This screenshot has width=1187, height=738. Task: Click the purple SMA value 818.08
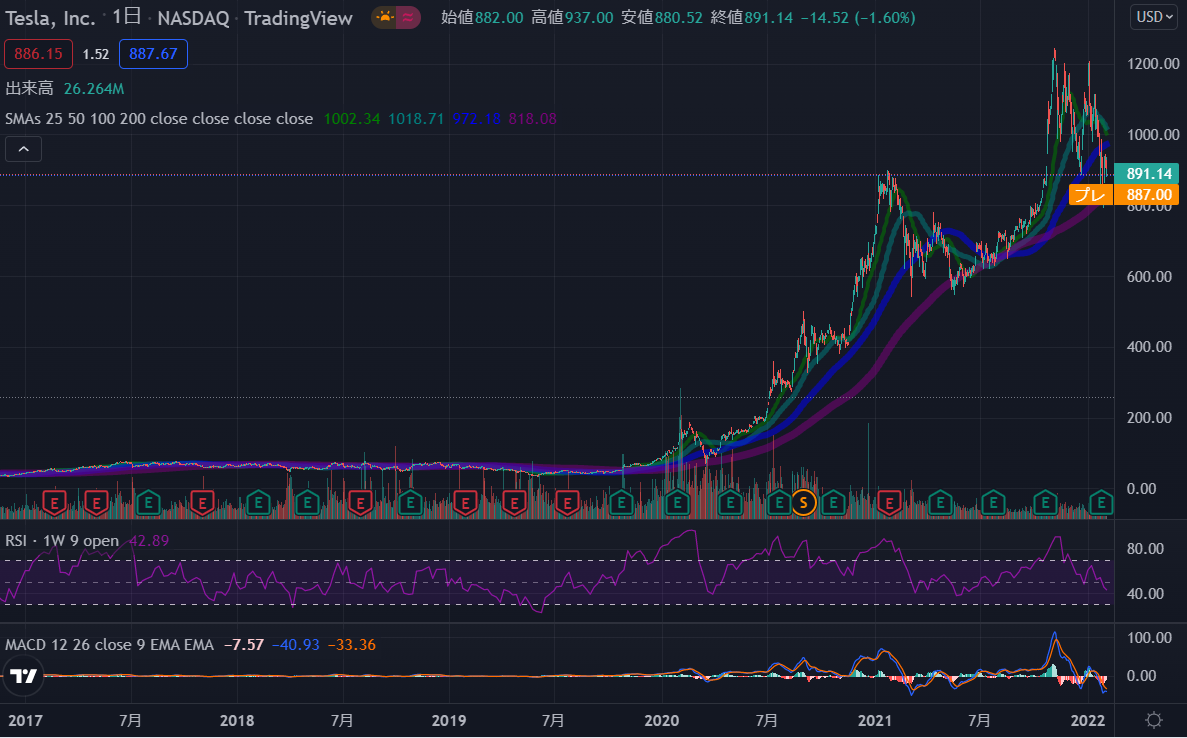[x=533, y=119]
